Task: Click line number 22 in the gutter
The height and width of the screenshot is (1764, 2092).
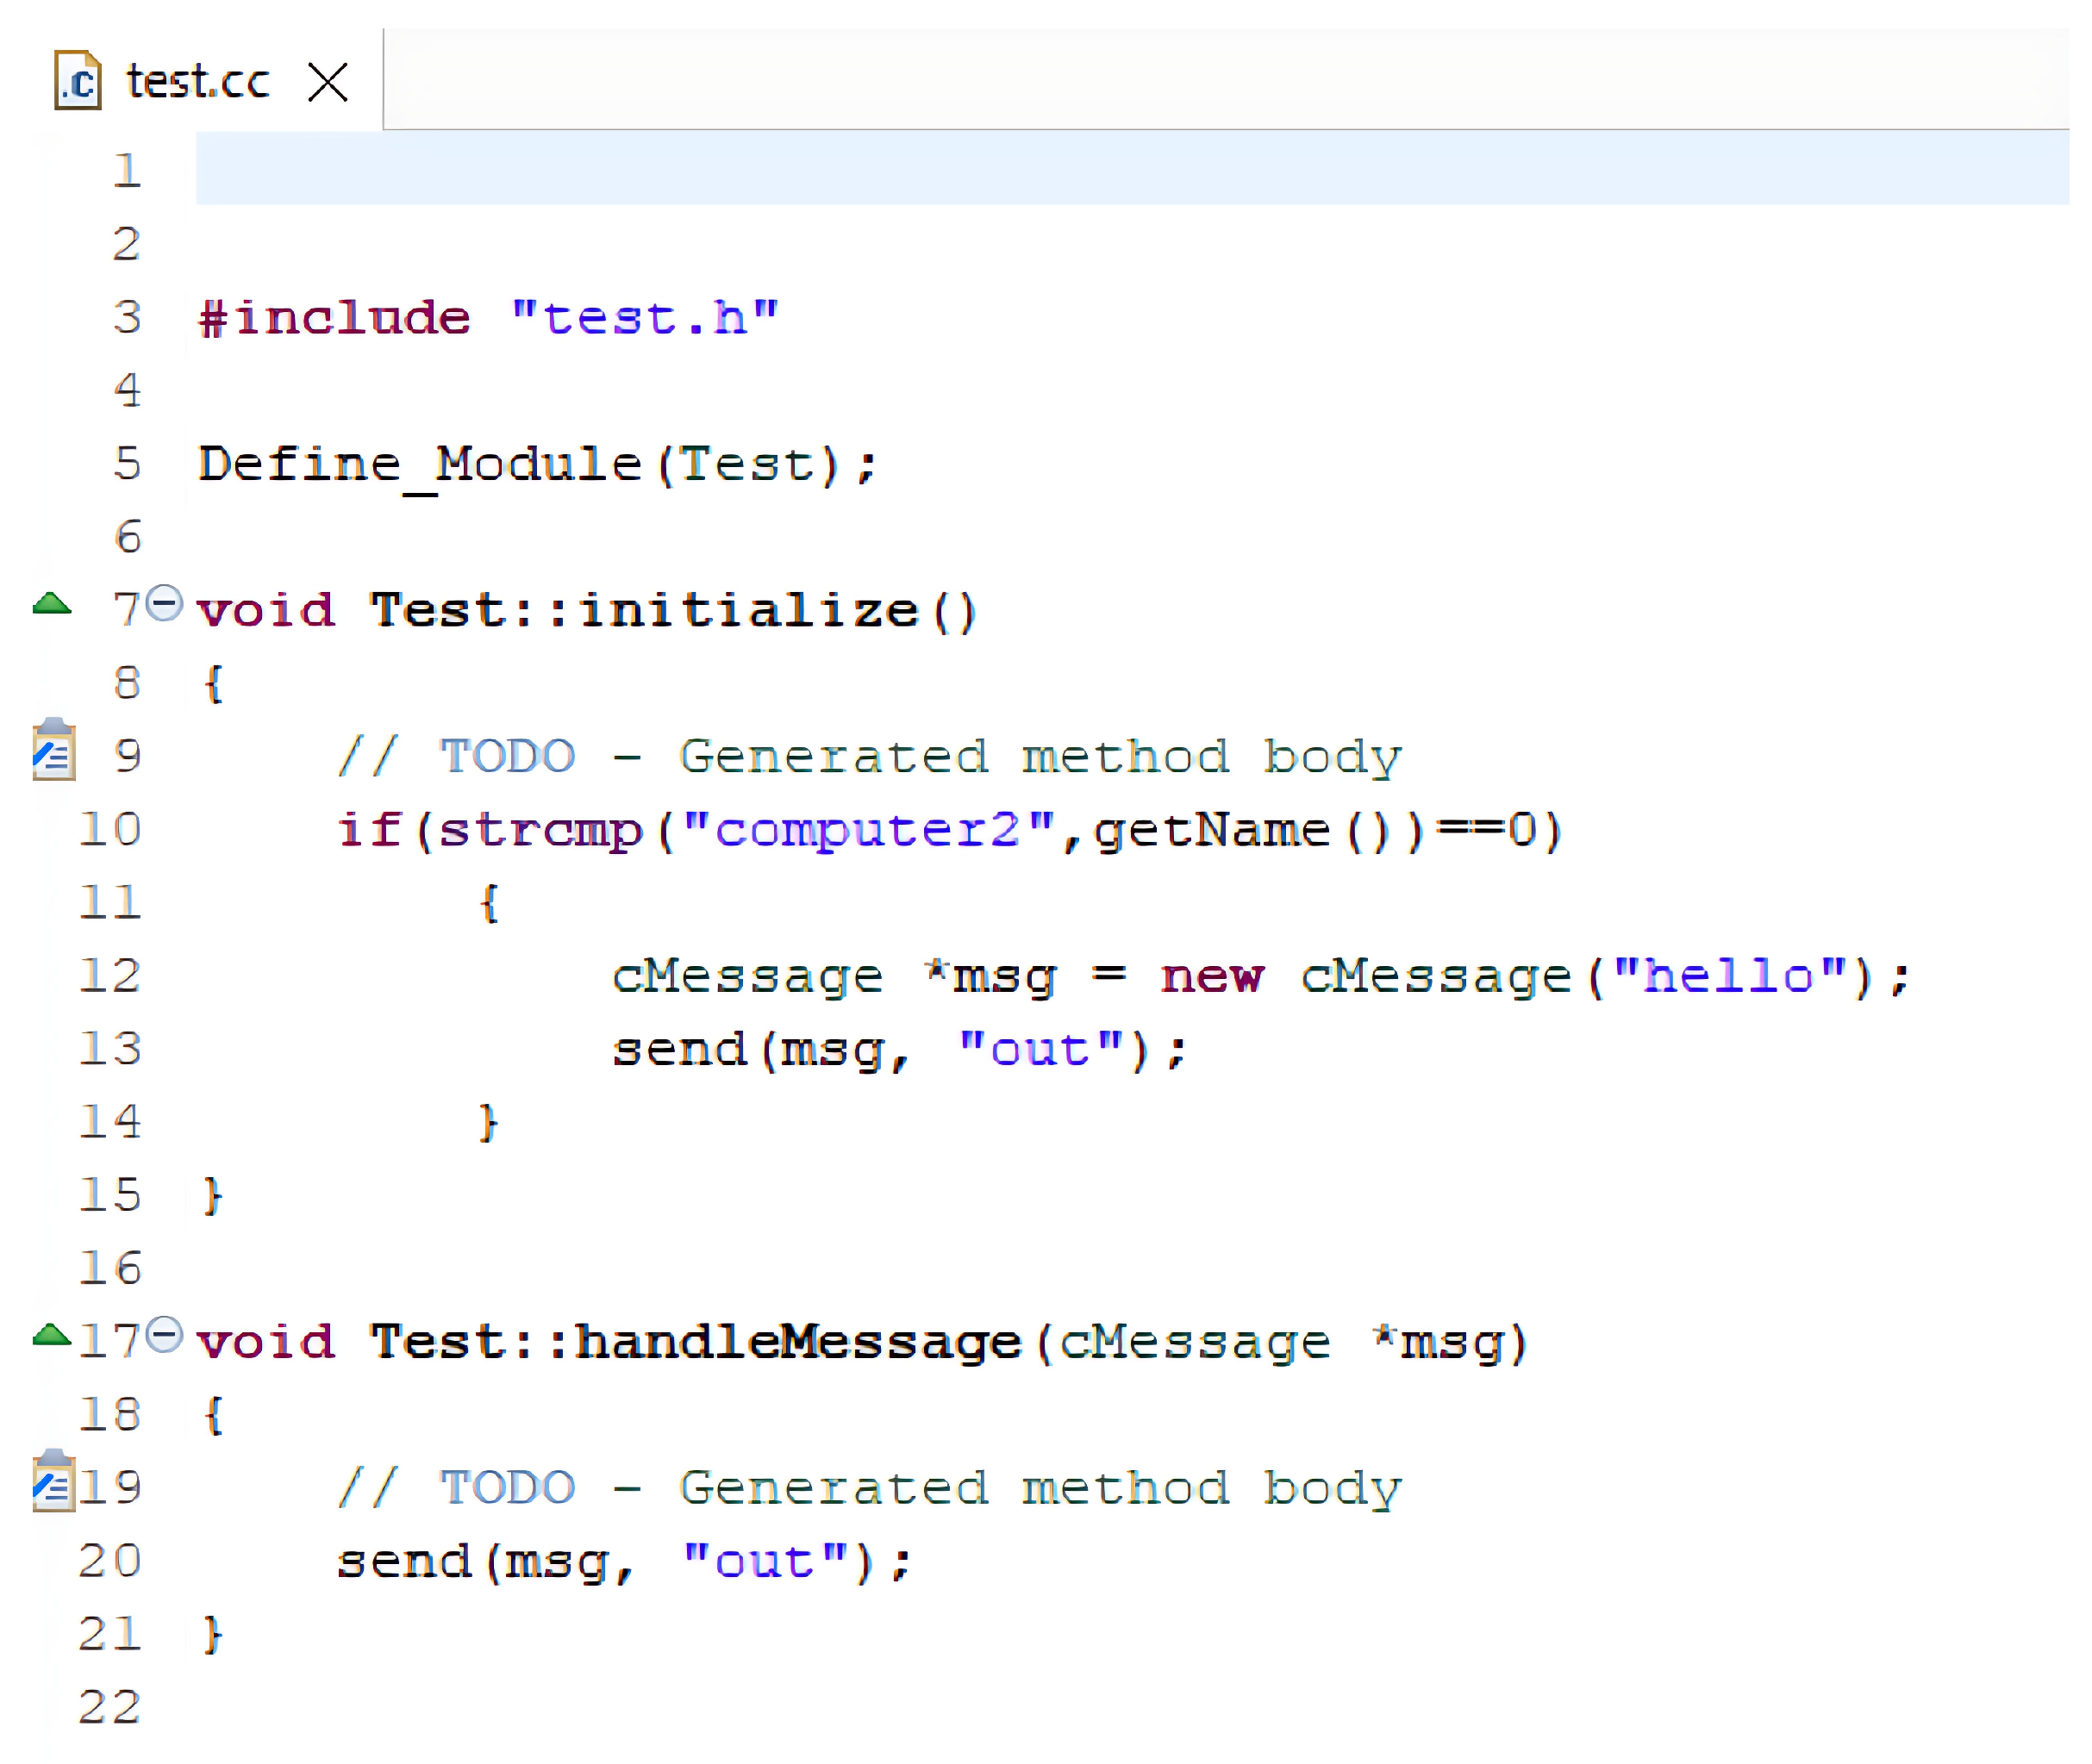Action: click(110, 1707)
